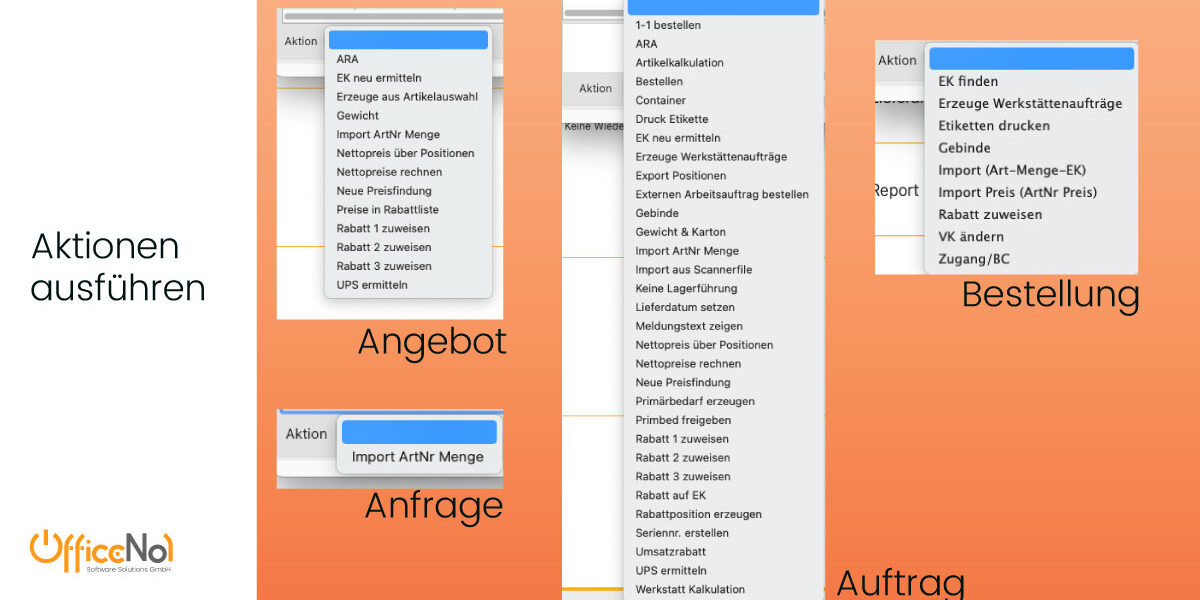Select EK finden in Bestellung menu
Screen dimensions: 1200x600
coord(968,82)
